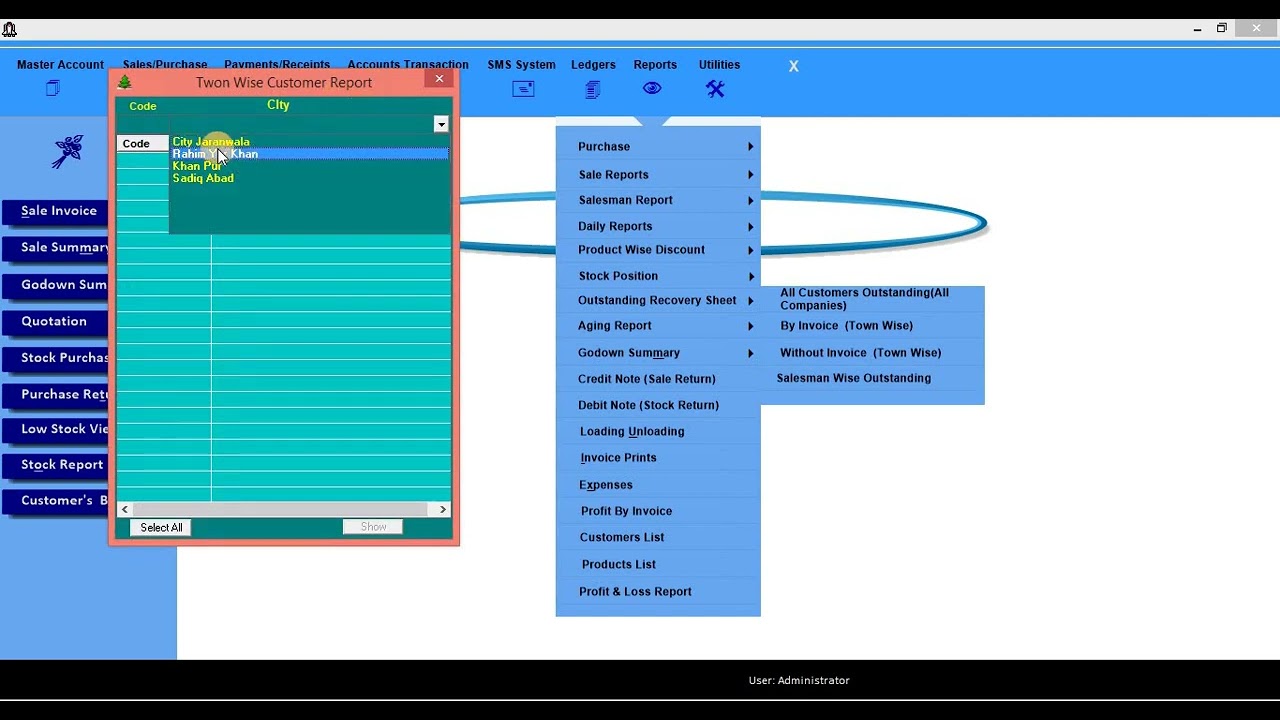The image size is (1280, 720).
Task: Choose Without Invoice (Town Wise) option
Action: [860, 353]
